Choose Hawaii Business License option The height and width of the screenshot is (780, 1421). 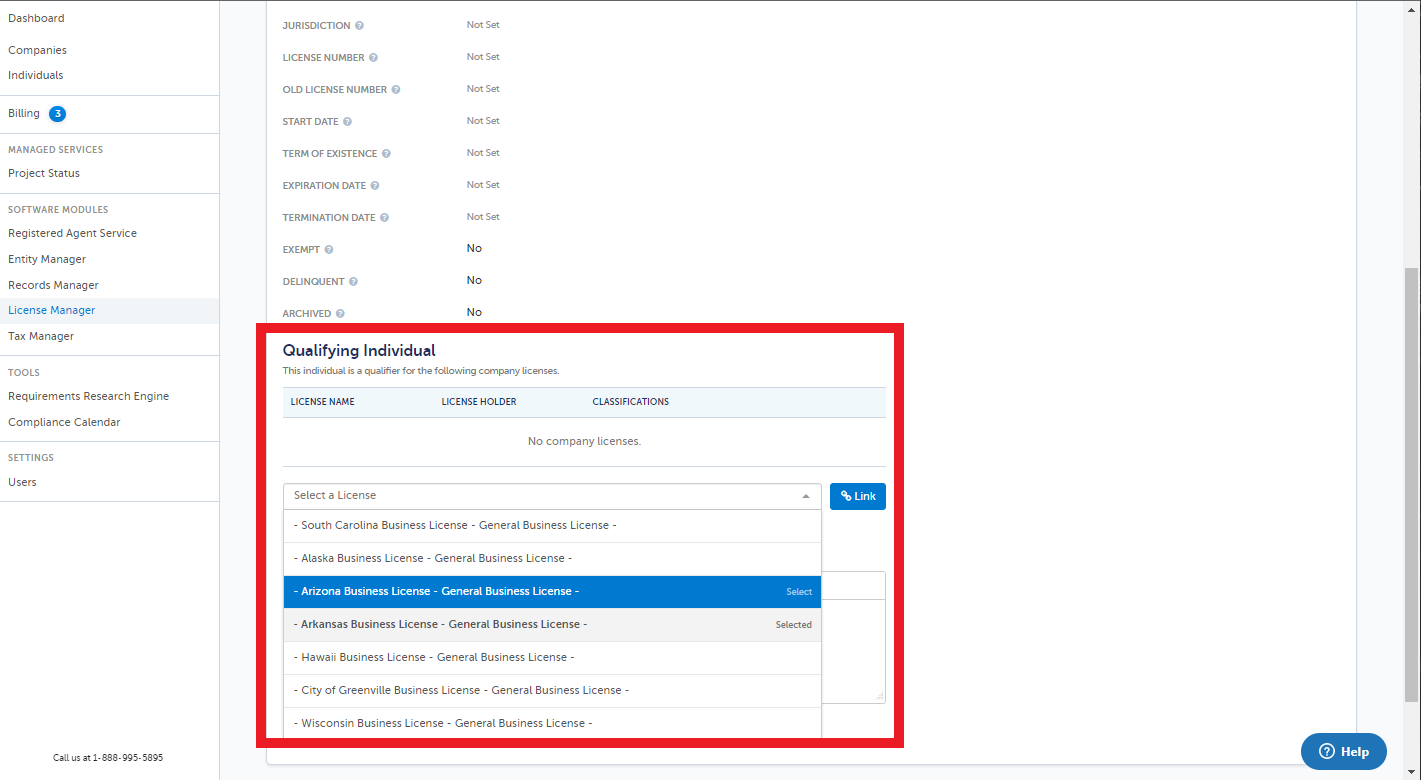[x=552, y=658]
